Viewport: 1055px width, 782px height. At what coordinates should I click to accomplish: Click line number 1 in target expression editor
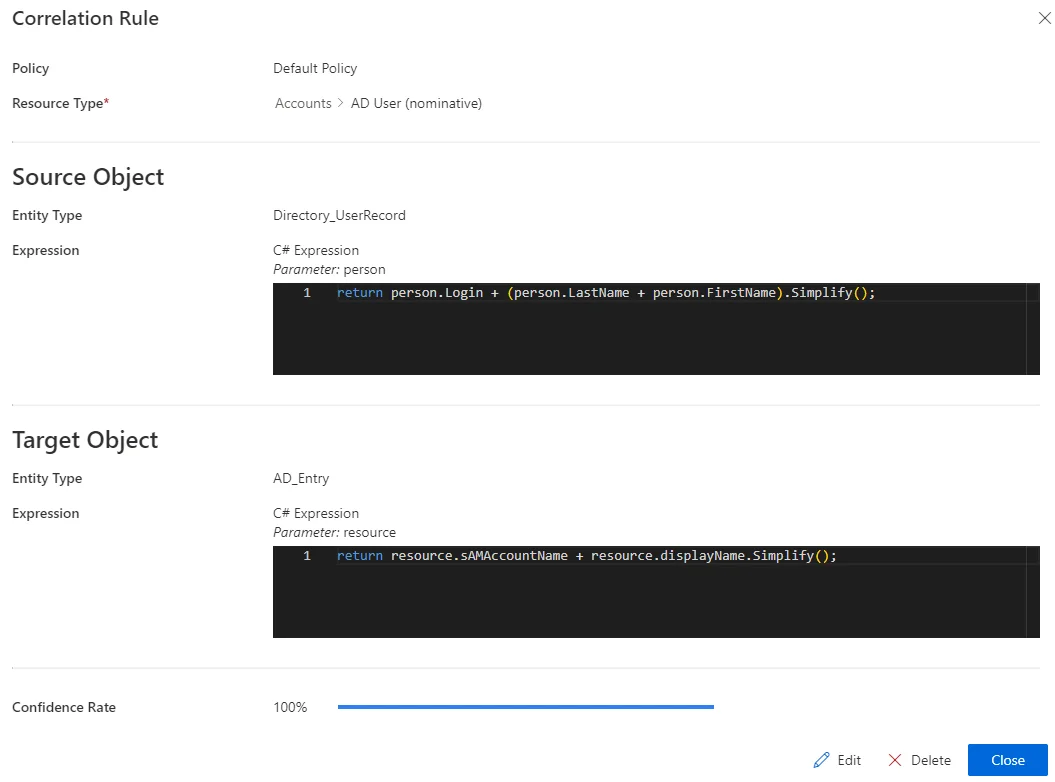pos(307,556)
